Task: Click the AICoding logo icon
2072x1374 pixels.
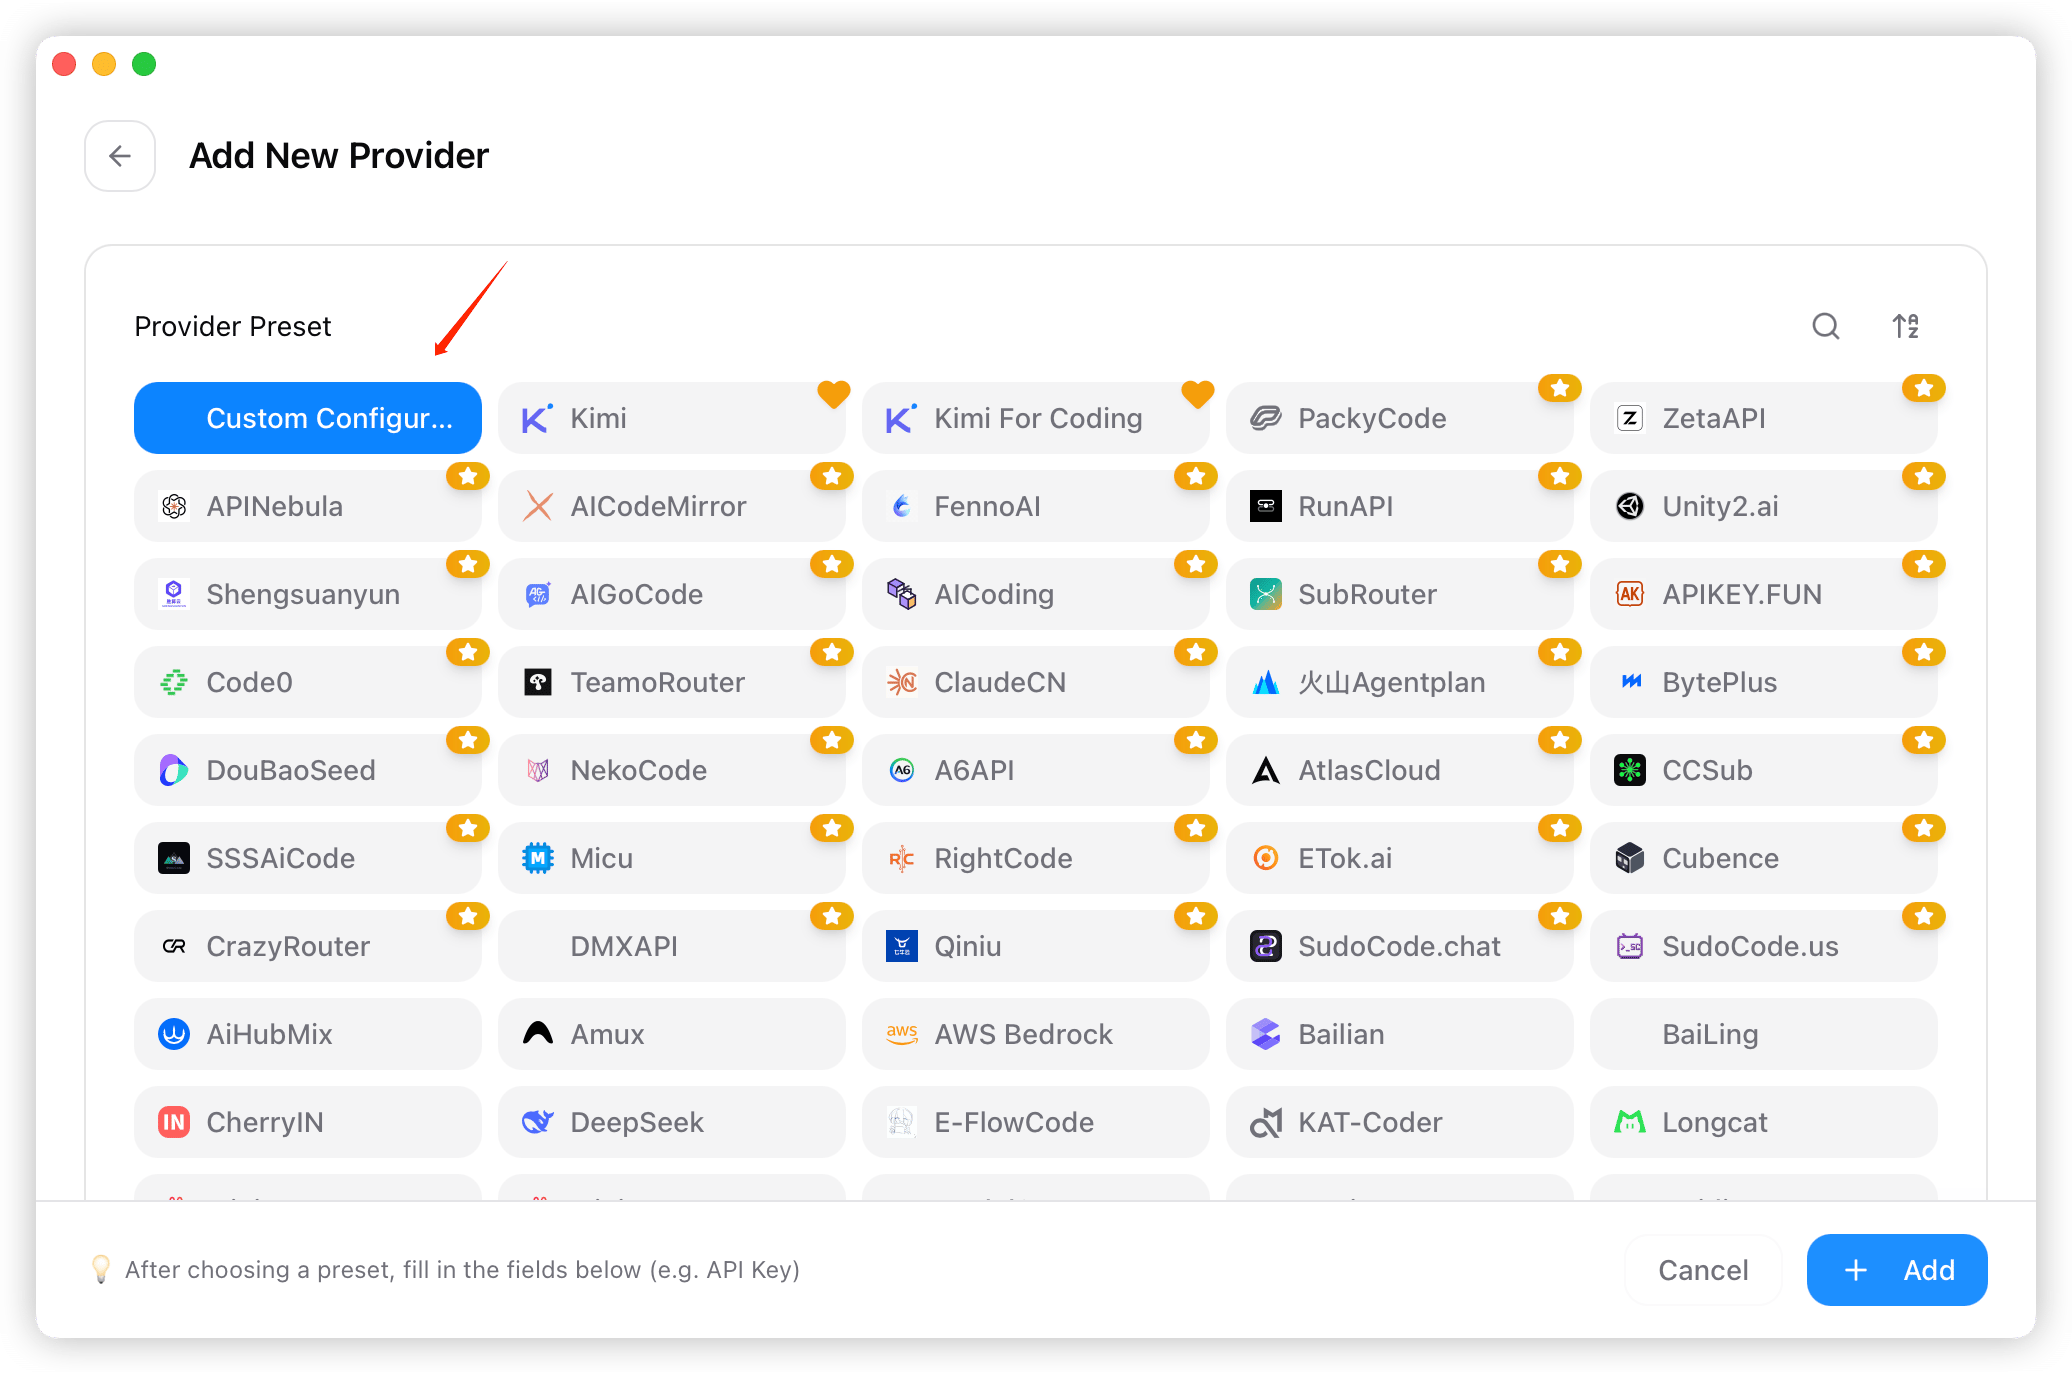Action: pyautogui.click(x=902, y=594)
